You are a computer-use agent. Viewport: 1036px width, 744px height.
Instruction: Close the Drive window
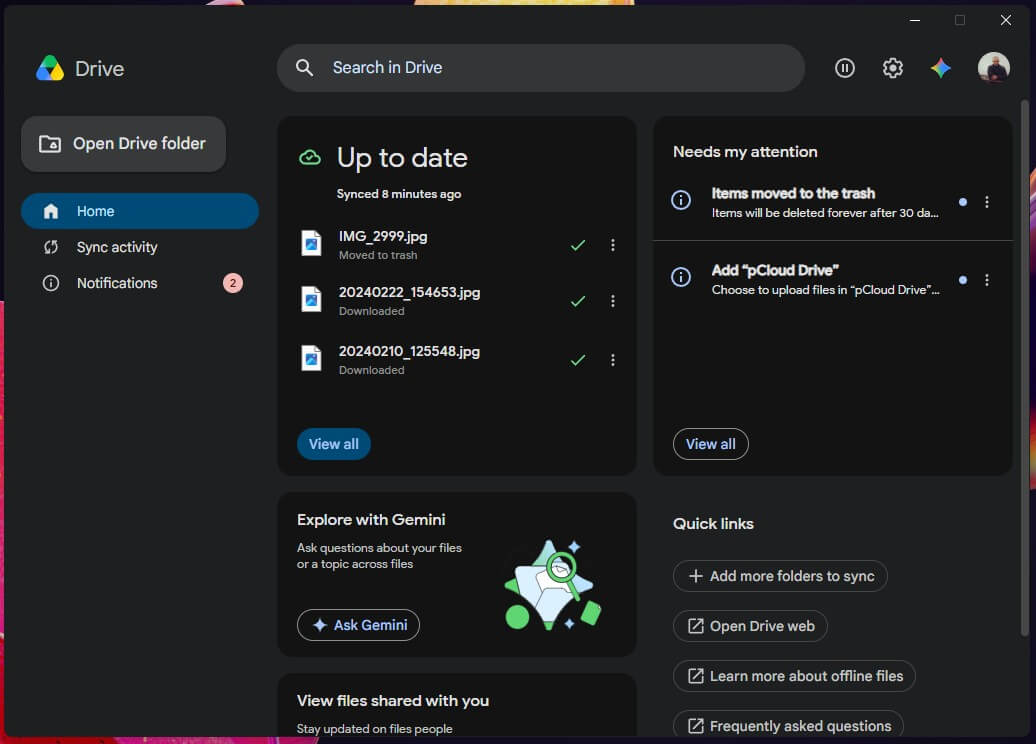[1006, 20]
